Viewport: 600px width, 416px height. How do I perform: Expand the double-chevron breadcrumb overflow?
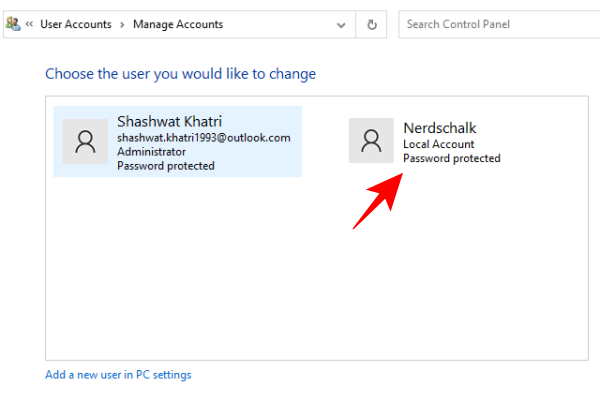click(29, 24)
